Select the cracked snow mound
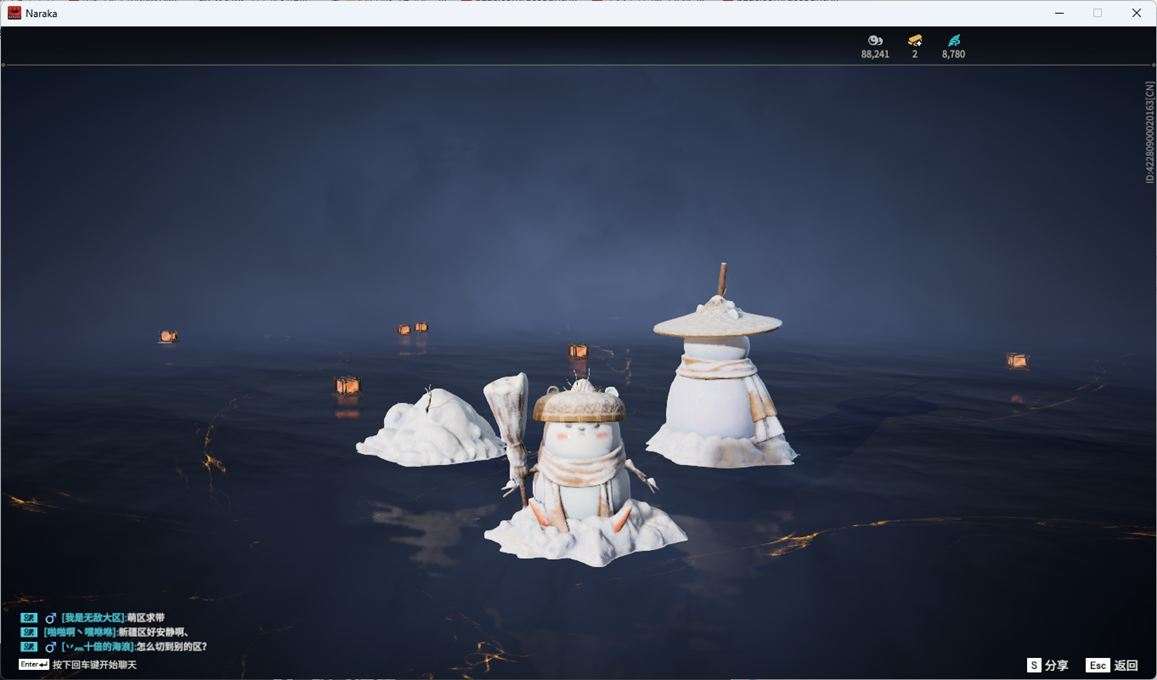Screen dimensions: 1157x680 (431, 429)
